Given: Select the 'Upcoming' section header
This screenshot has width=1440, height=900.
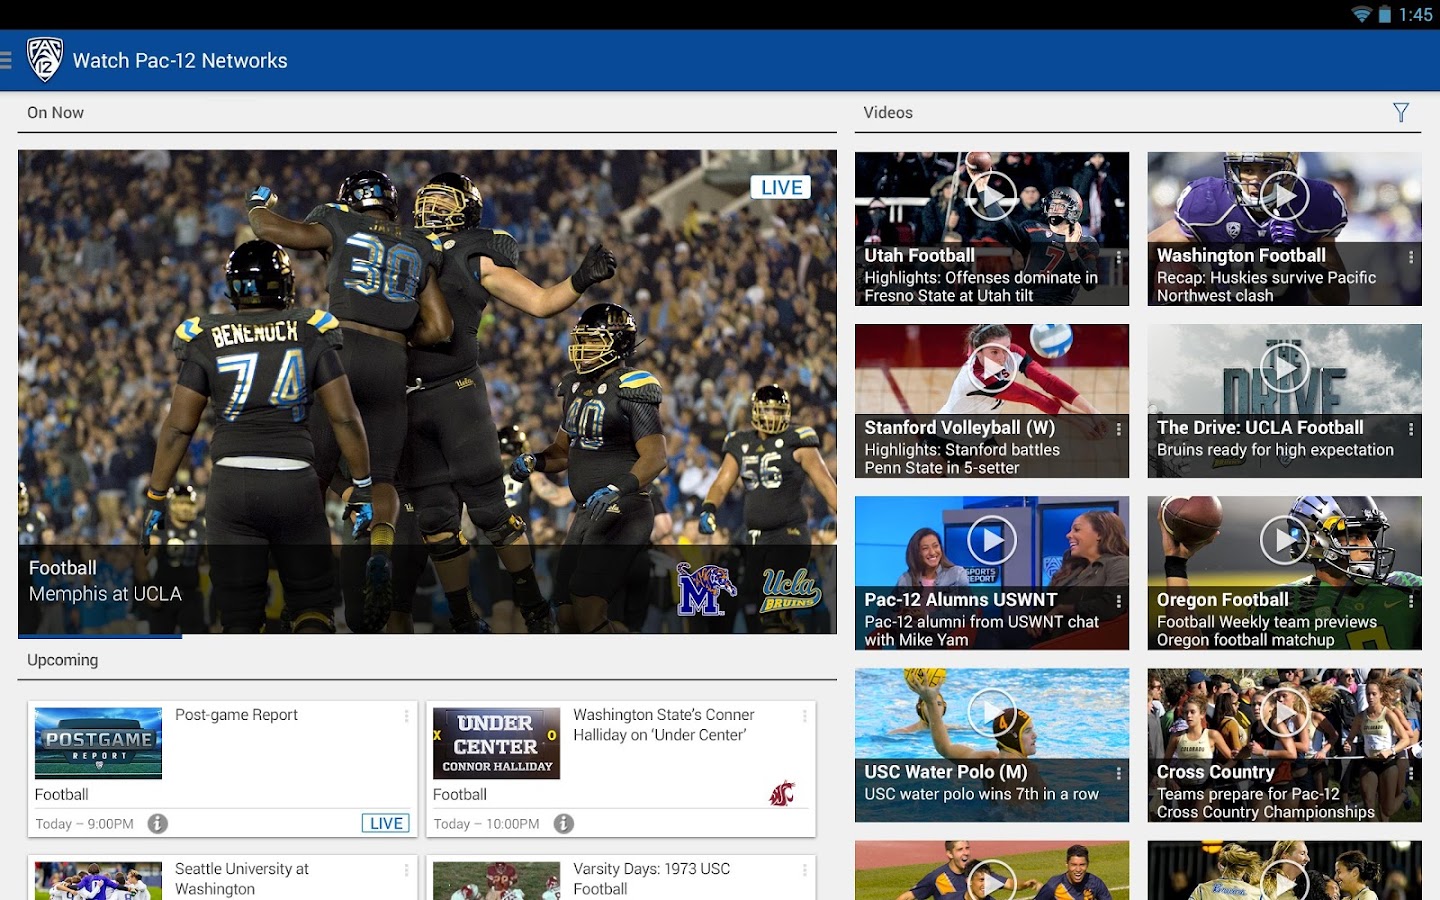Looking at the screenshot, I should tap(63, 660).
